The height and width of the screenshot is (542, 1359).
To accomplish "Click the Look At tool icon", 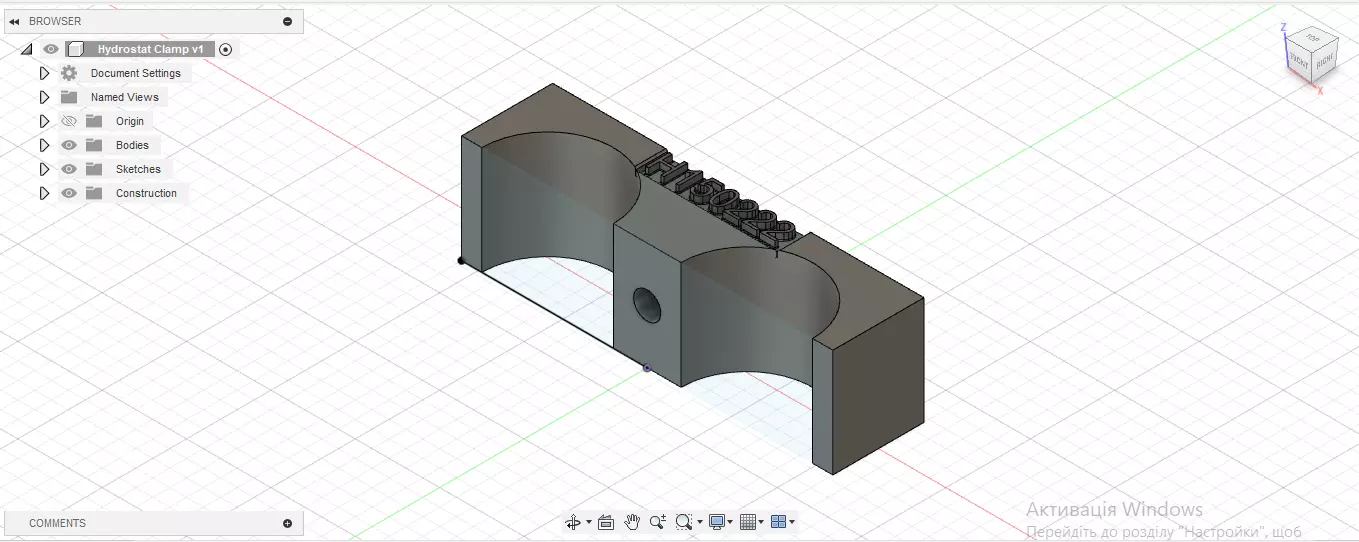I will [606, 522].
